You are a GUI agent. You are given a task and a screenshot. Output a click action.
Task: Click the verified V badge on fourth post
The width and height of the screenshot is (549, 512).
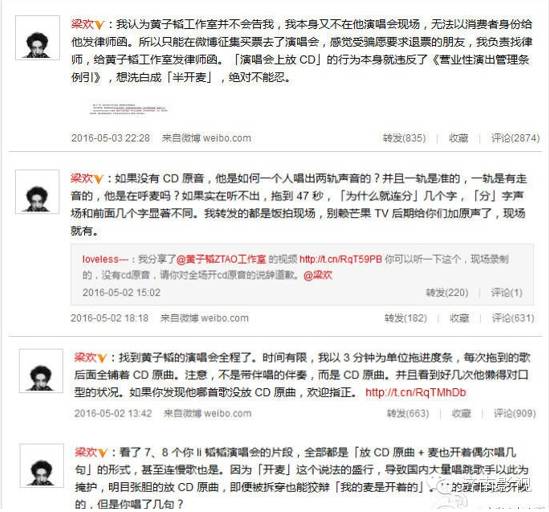[x=102, y=453]
